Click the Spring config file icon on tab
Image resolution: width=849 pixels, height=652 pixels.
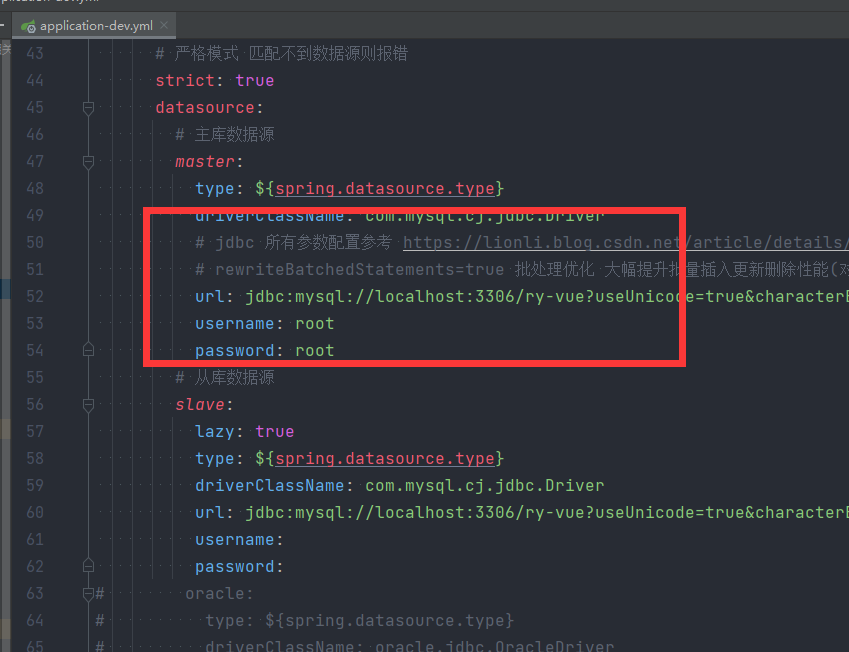pos(28,26)
